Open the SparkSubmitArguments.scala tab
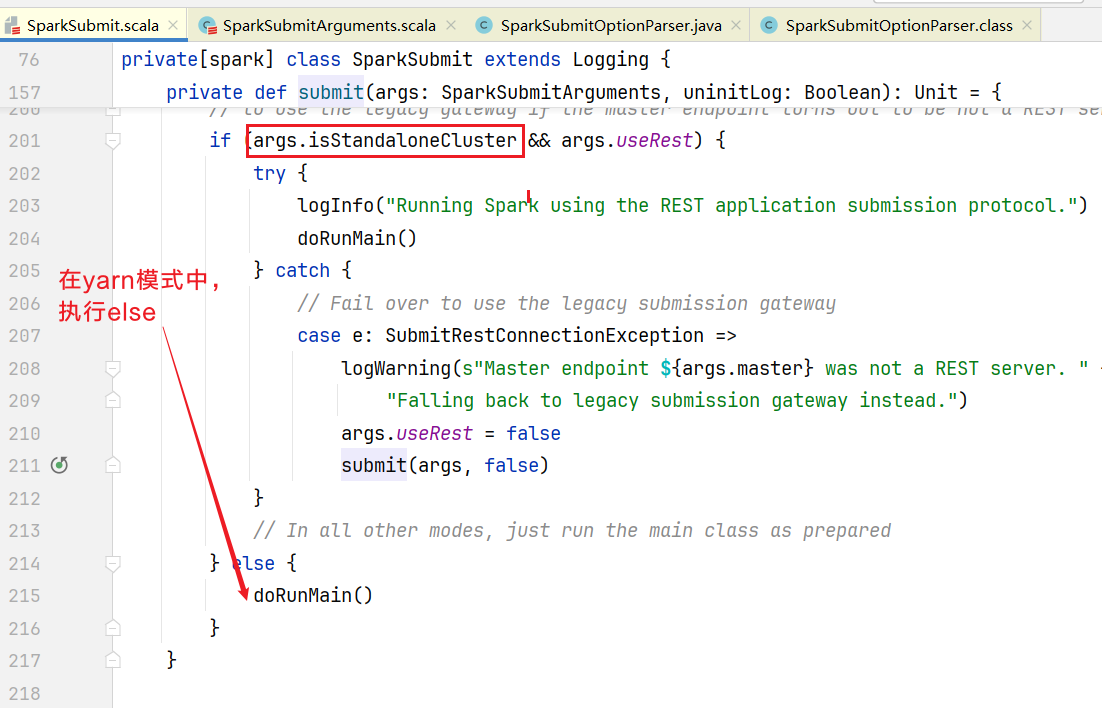This screenshot has width=1102, height=708. click(329, 26)
